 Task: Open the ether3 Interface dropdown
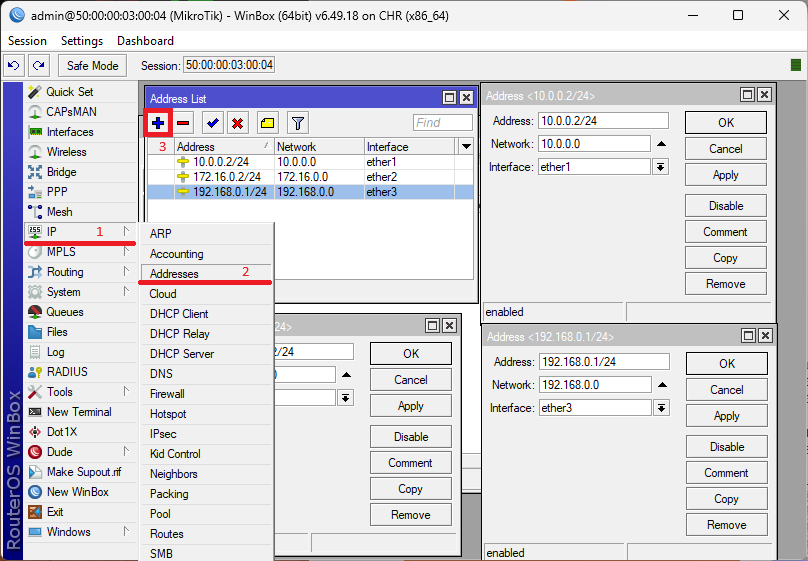tap(660, 408)
